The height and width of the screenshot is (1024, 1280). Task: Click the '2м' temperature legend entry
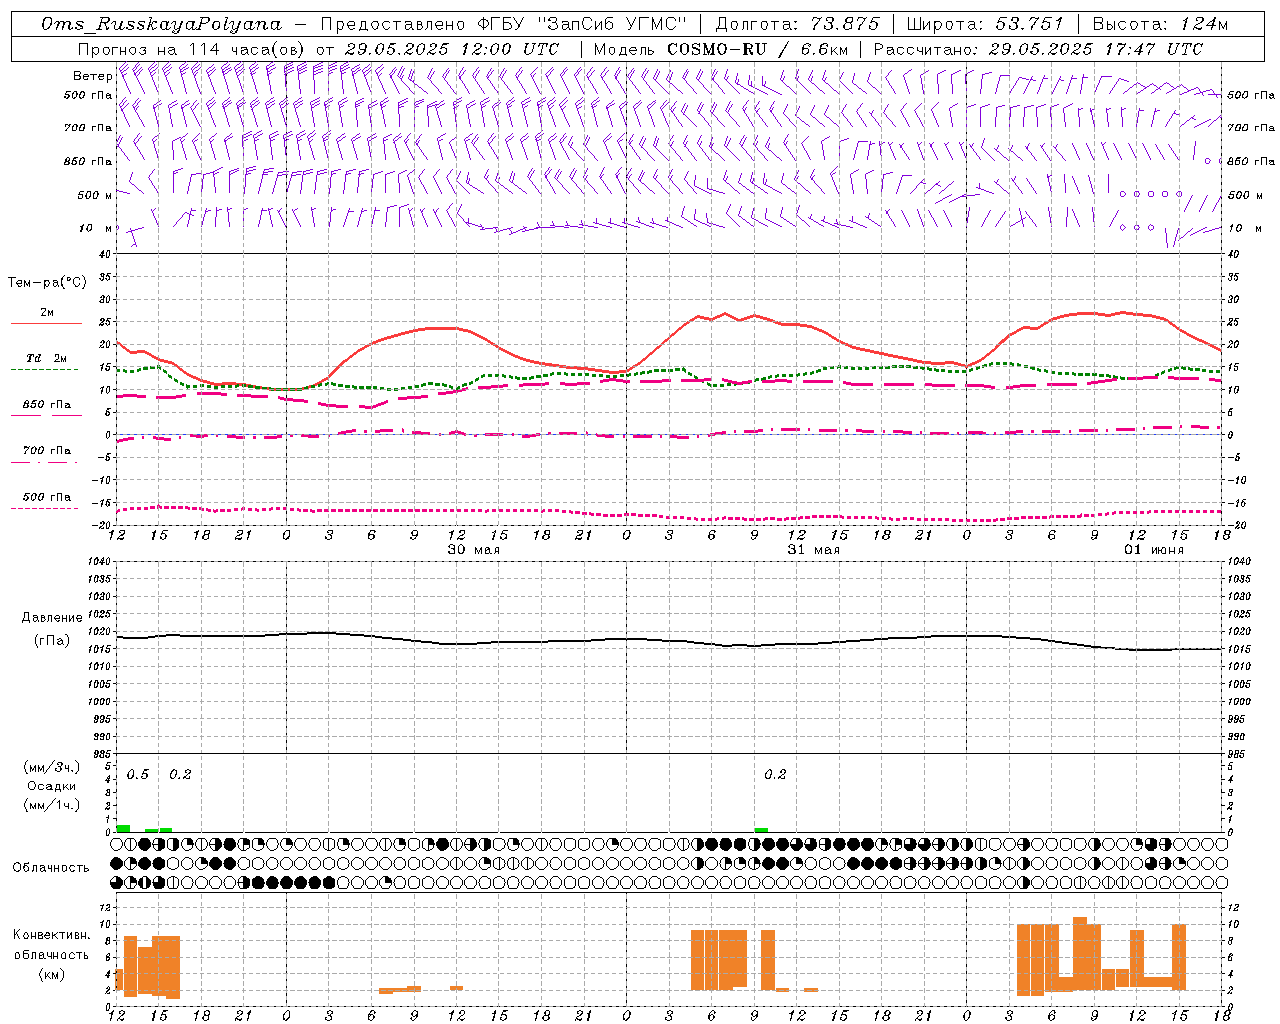(47, 313)
